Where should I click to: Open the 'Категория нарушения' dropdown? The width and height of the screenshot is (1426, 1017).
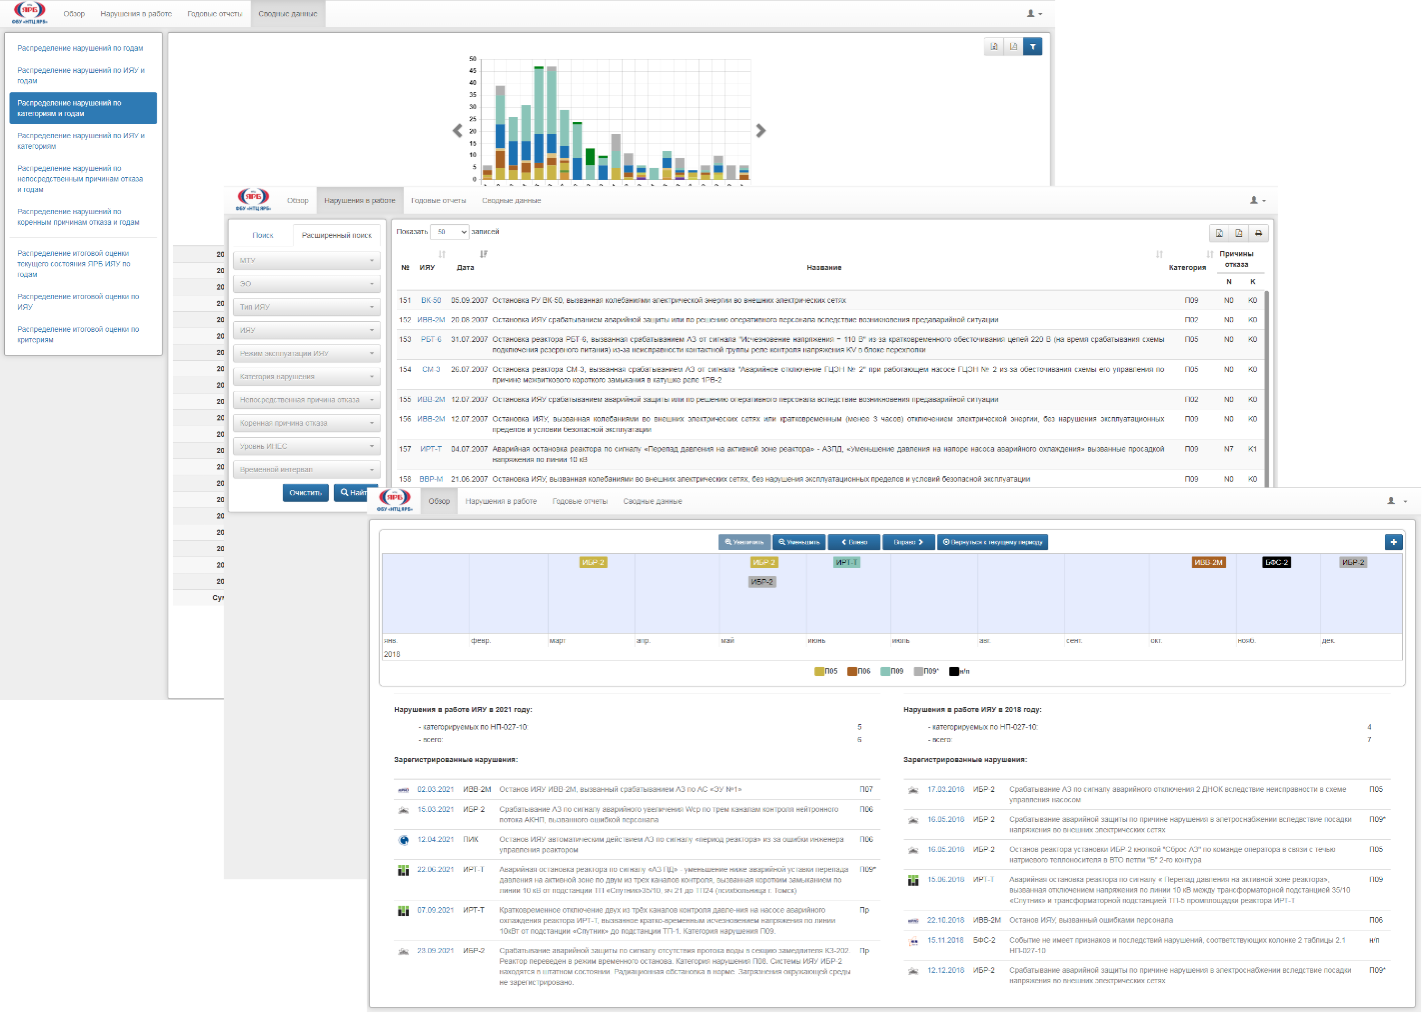(306, 377)
